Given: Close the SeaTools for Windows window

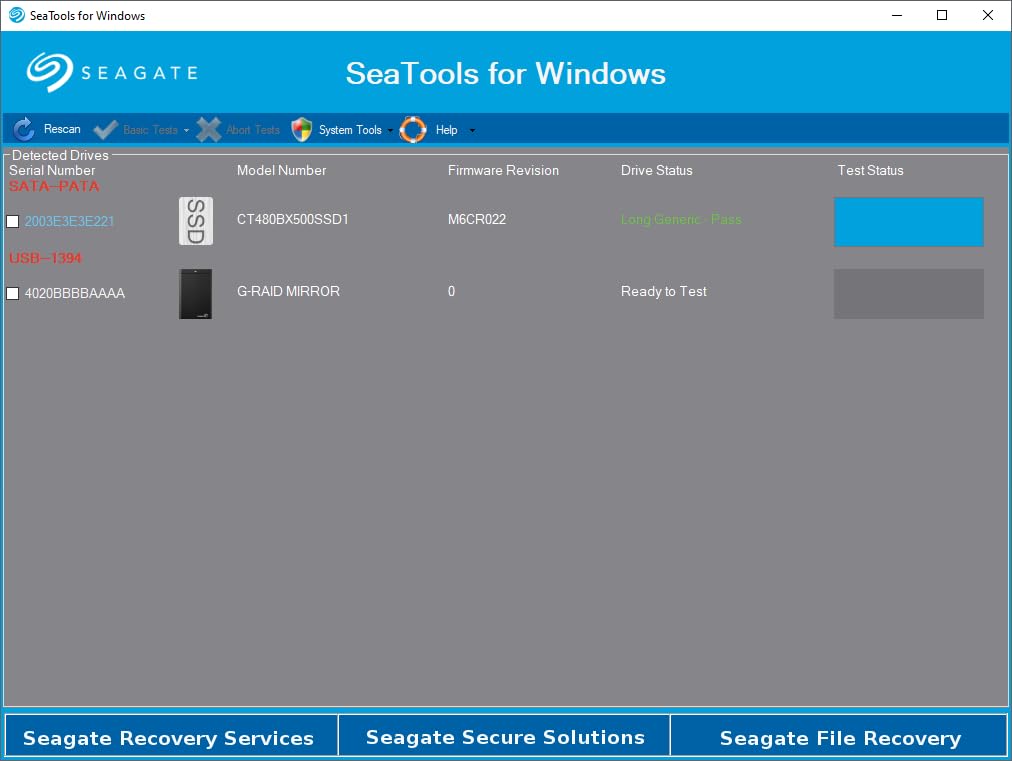Looking at the screenshot, I should [x=987, y=15].
